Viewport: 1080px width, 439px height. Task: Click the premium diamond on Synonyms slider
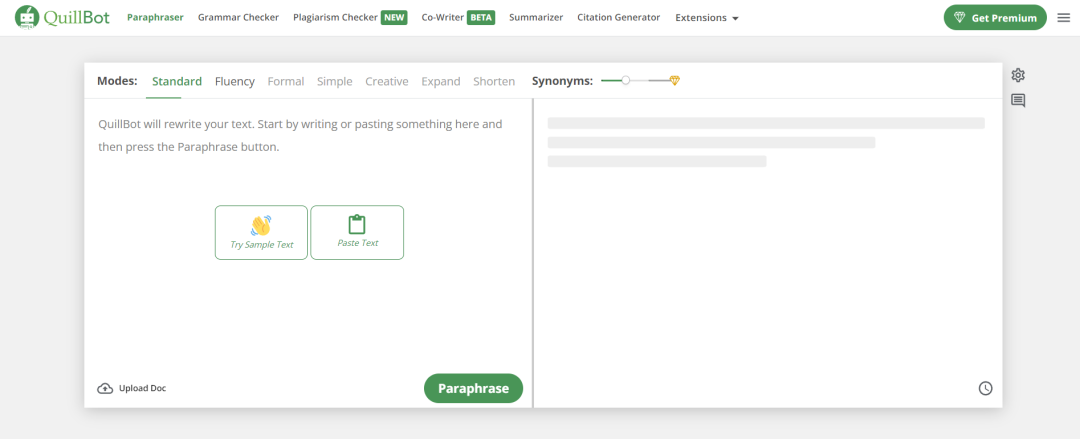click(674, 81)
